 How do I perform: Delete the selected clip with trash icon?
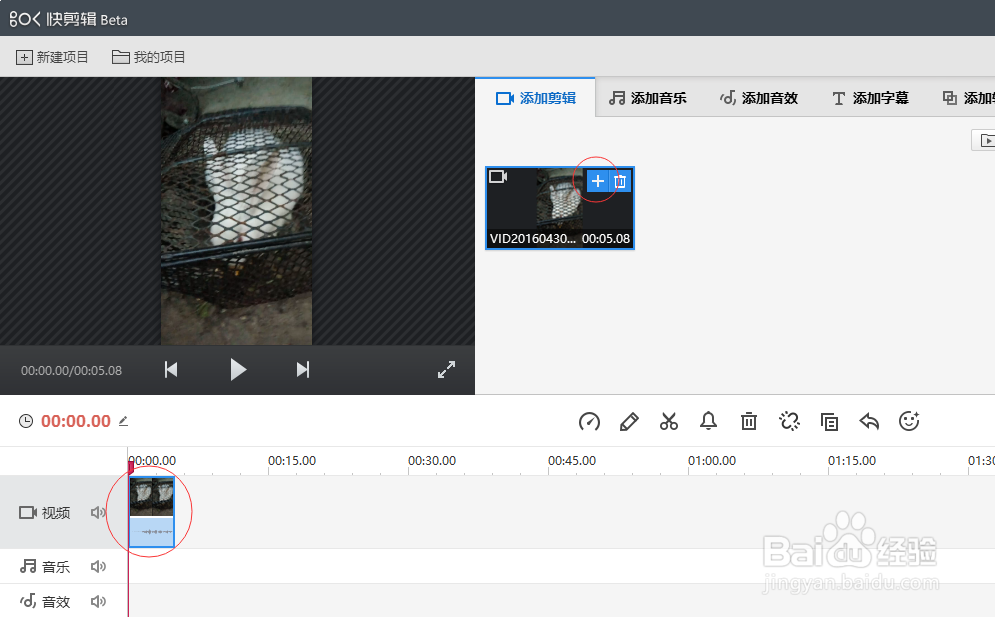(x=749, y=421)
